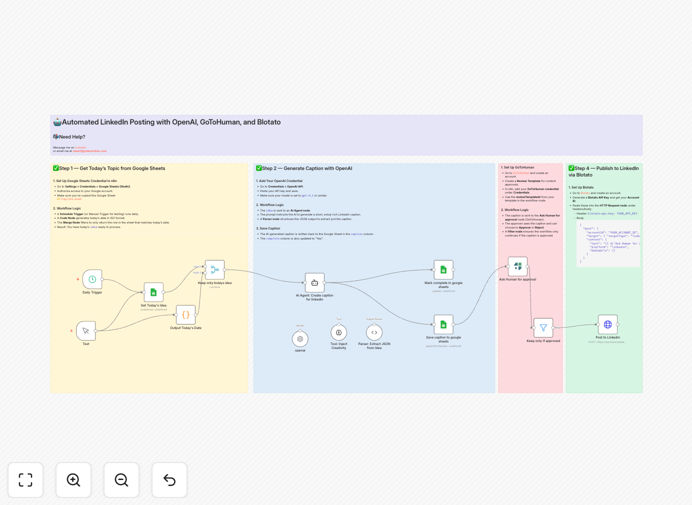The width and height of the screenshot is (692, 505).
Task: Open the Save caption to google sheets node
Action: click(x=444, y=324)
